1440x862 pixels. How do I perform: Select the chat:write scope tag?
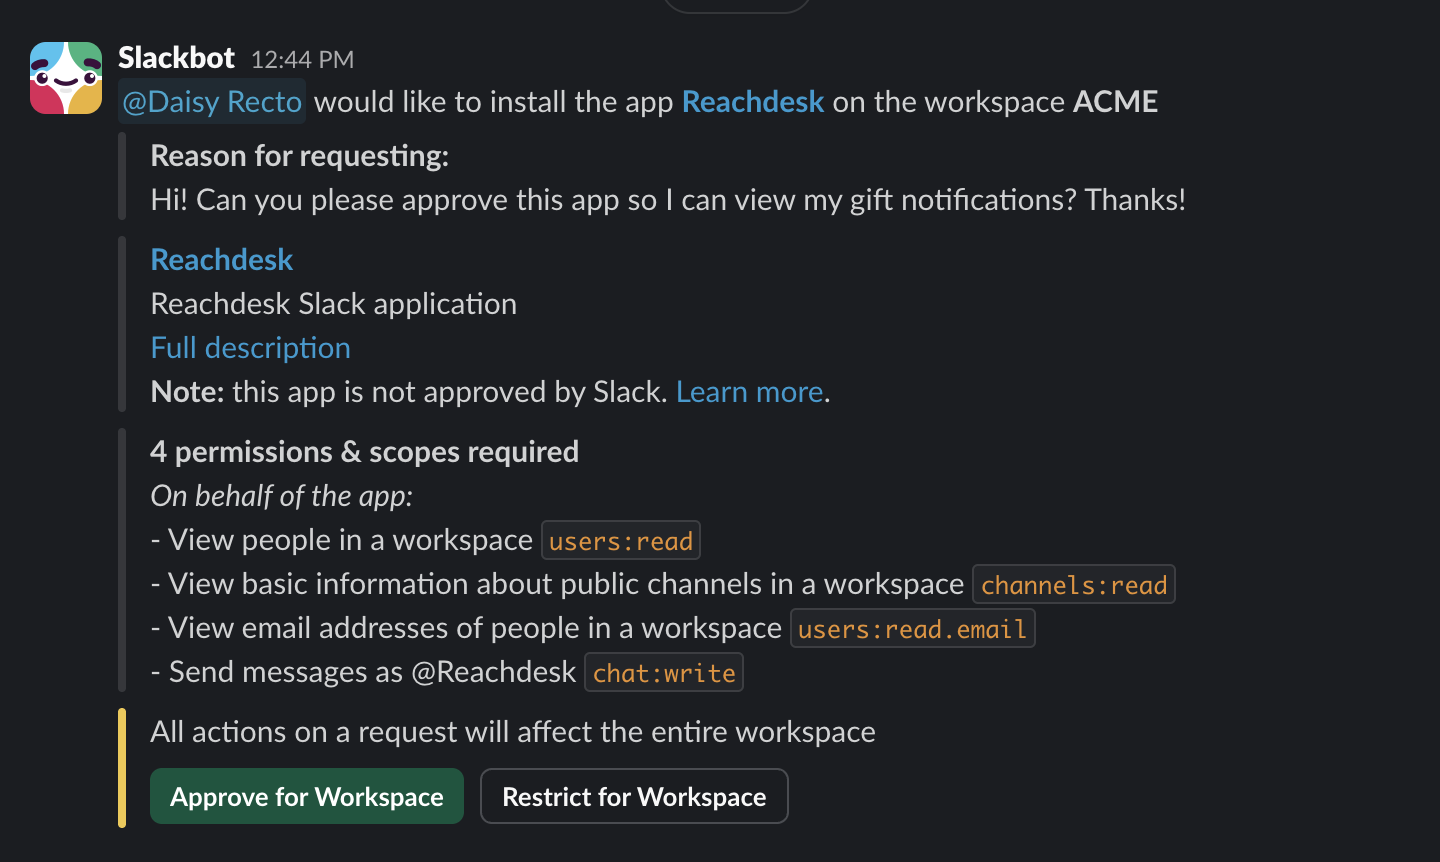click(664, 673)
